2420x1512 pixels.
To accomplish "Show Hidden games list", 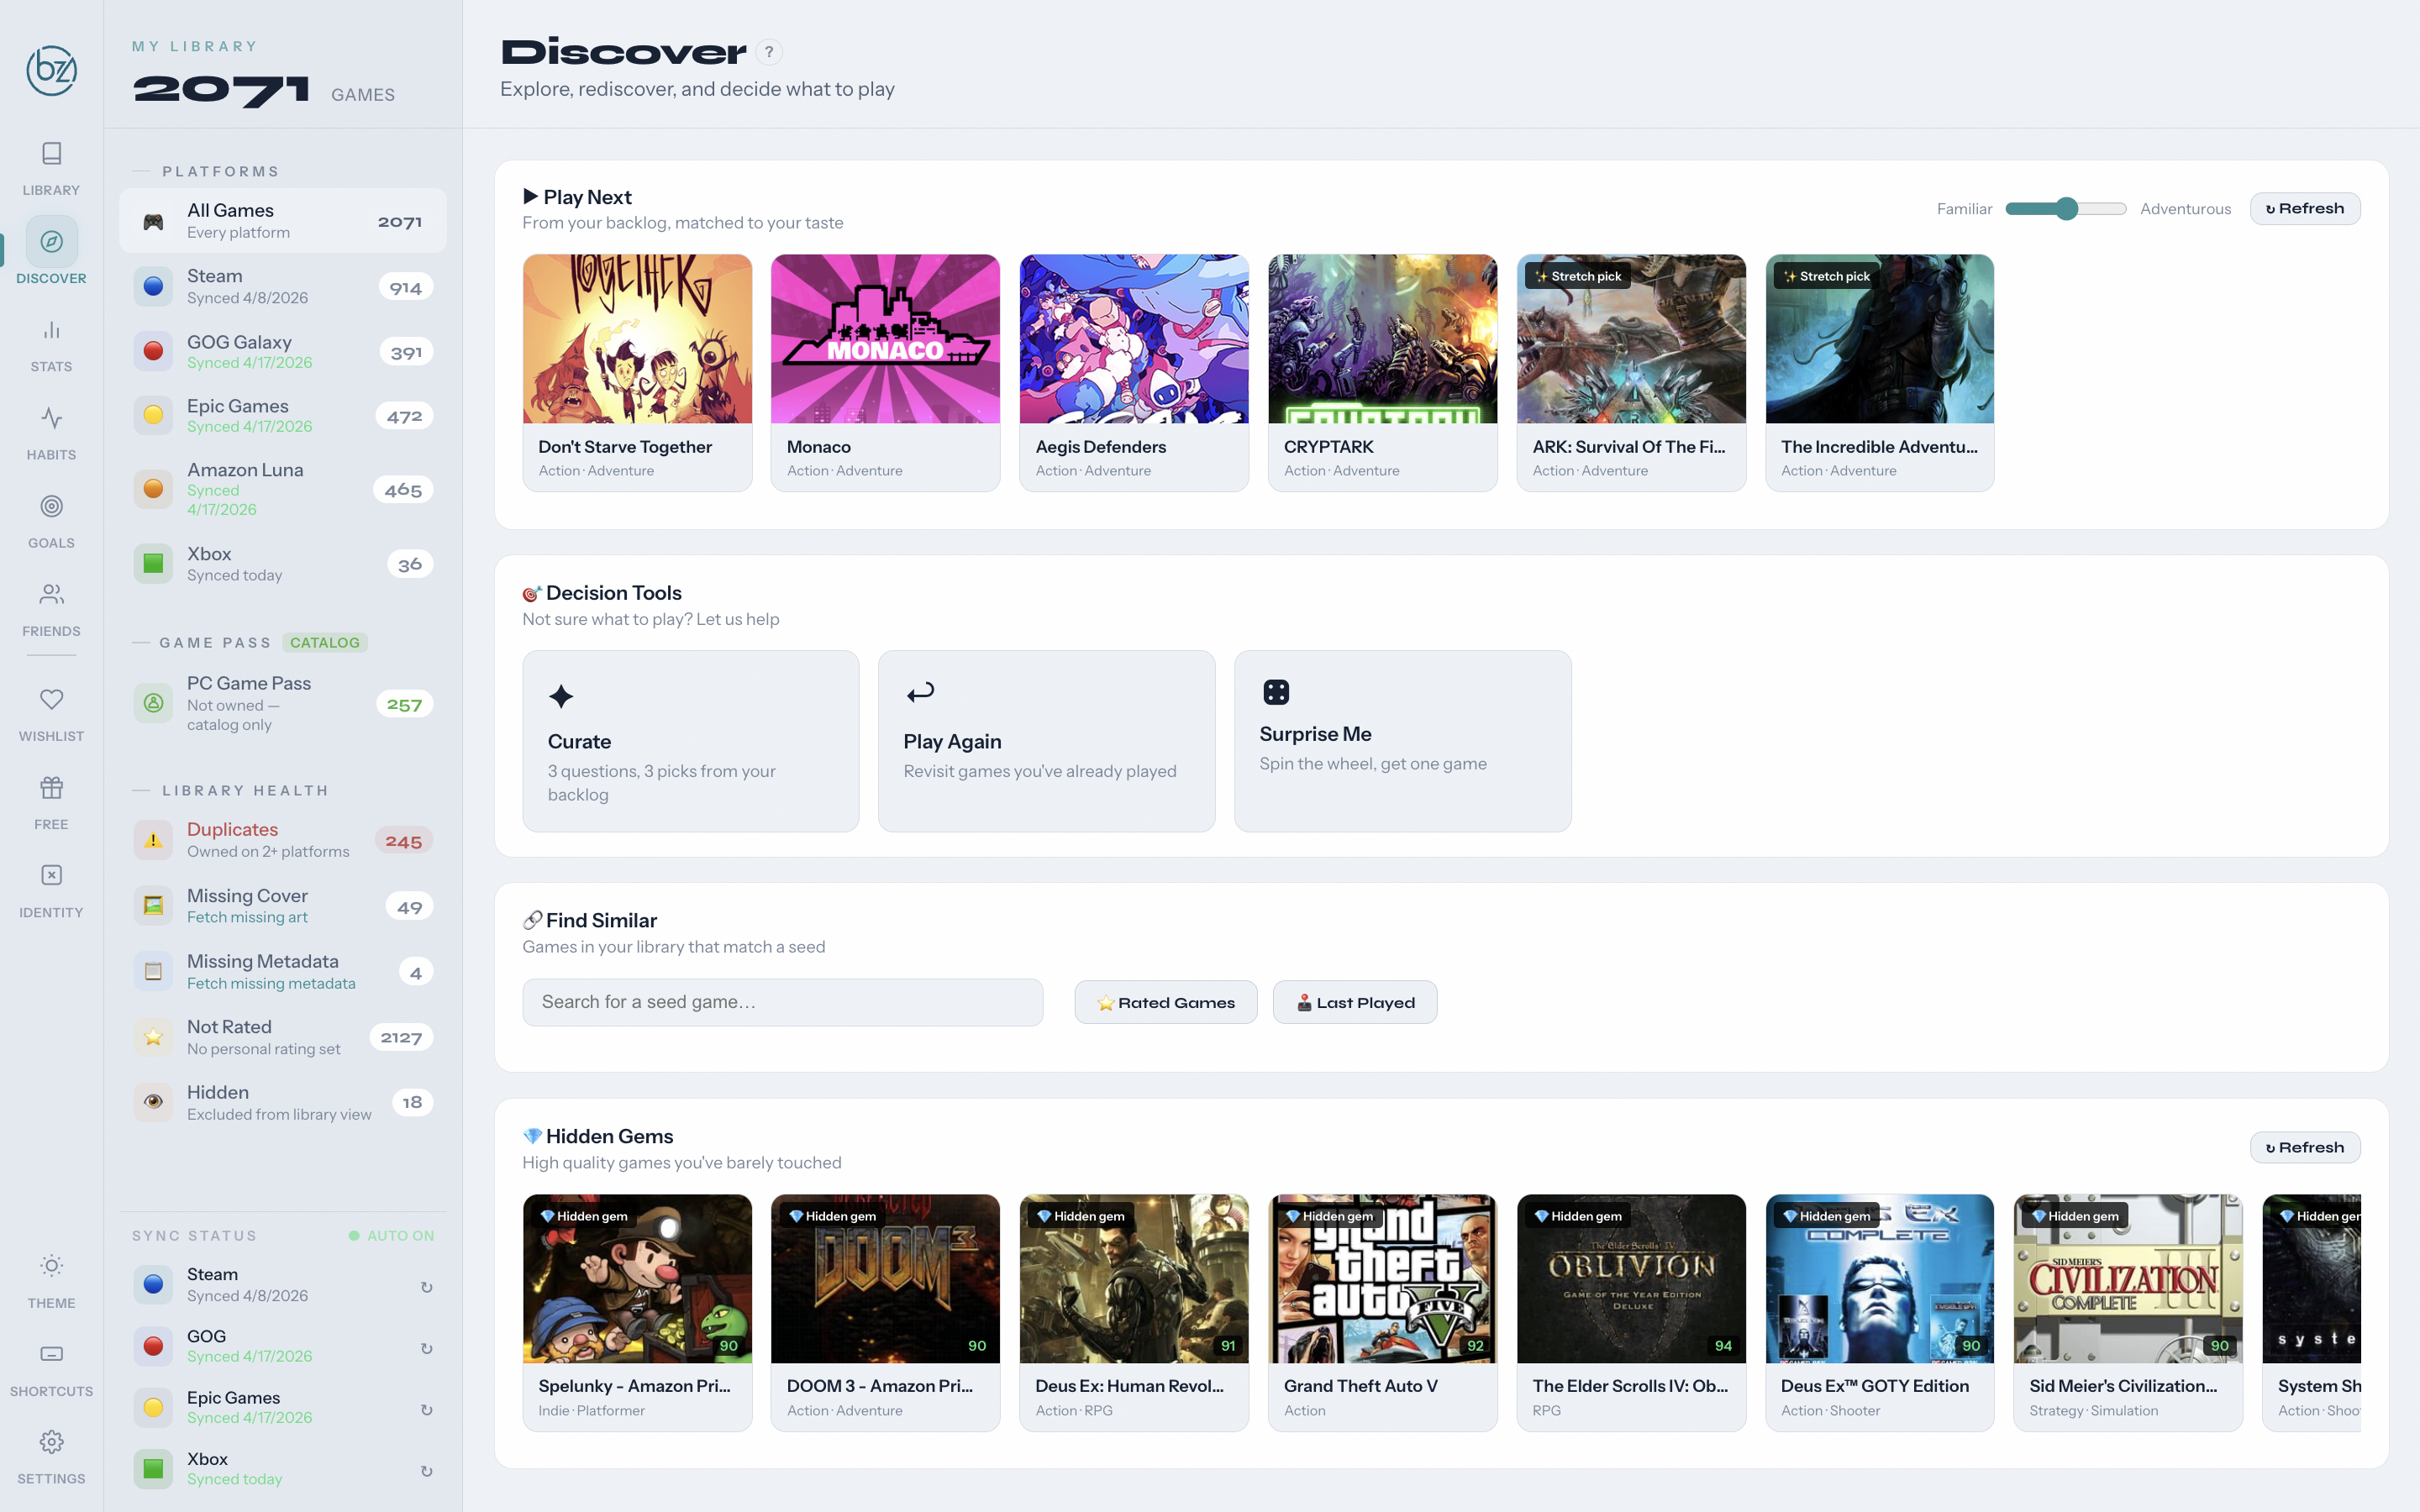I will click(x=283, y=1103).
